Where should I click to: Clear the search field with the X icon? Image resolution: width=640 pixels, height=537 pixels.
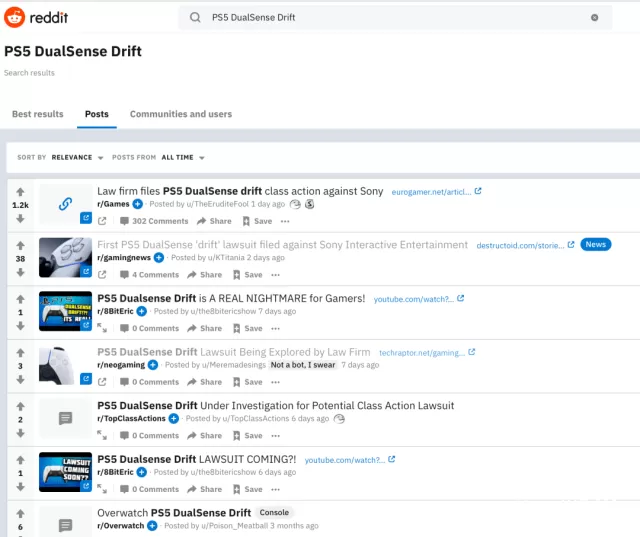[594, 17]
